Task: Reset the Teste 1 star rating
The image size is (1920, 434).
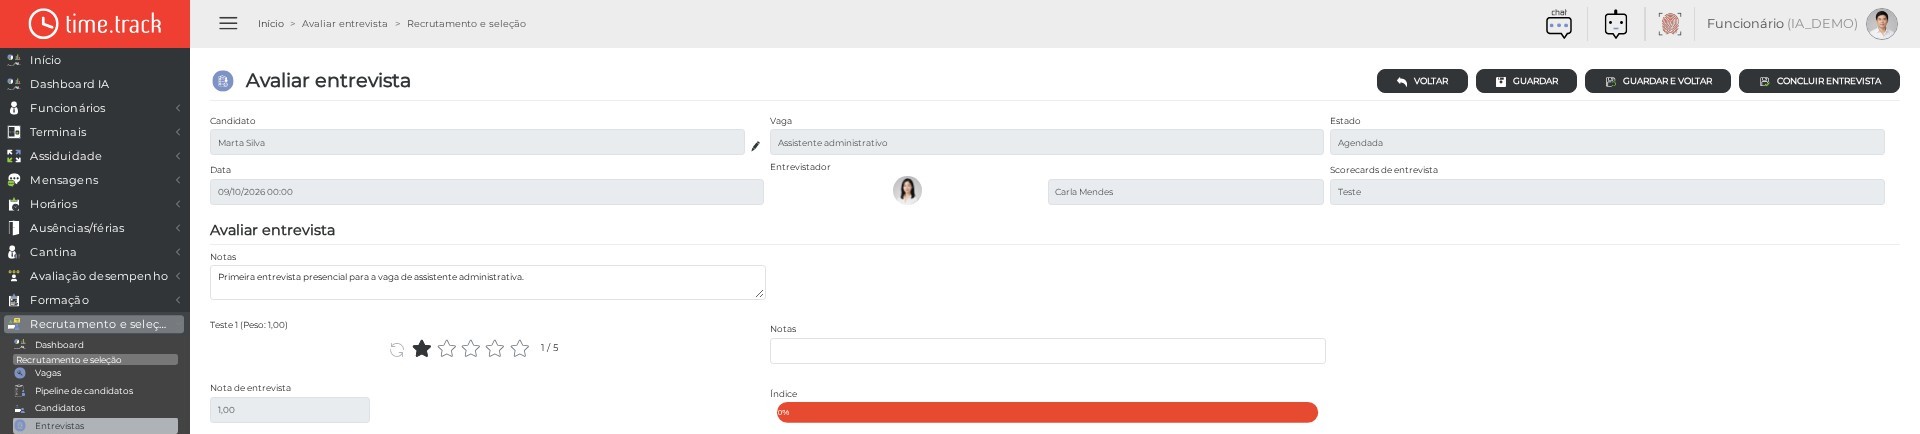Action: (397, 349)
